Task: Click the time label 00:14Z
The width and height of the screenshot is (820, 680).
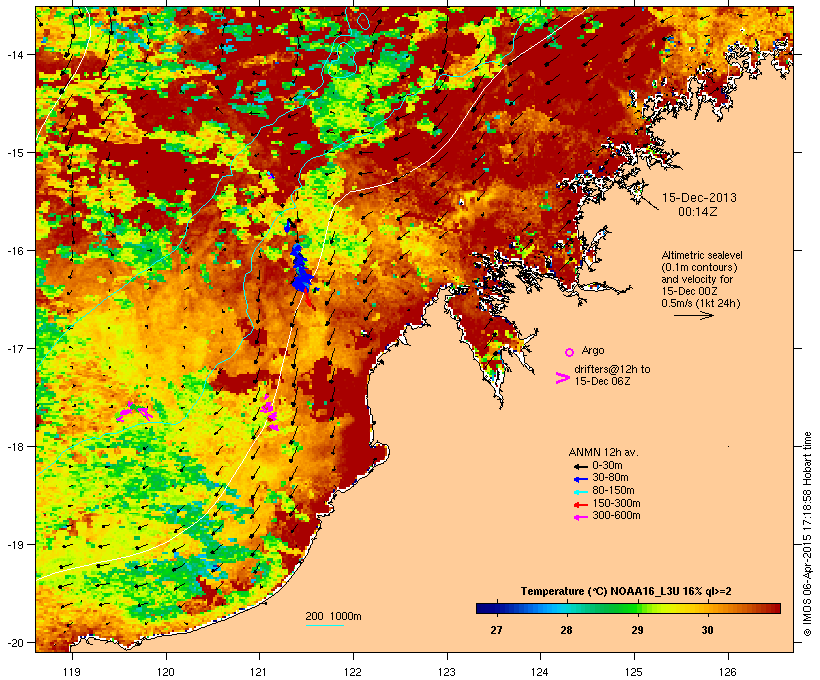Action: click(x=698, y=212)
